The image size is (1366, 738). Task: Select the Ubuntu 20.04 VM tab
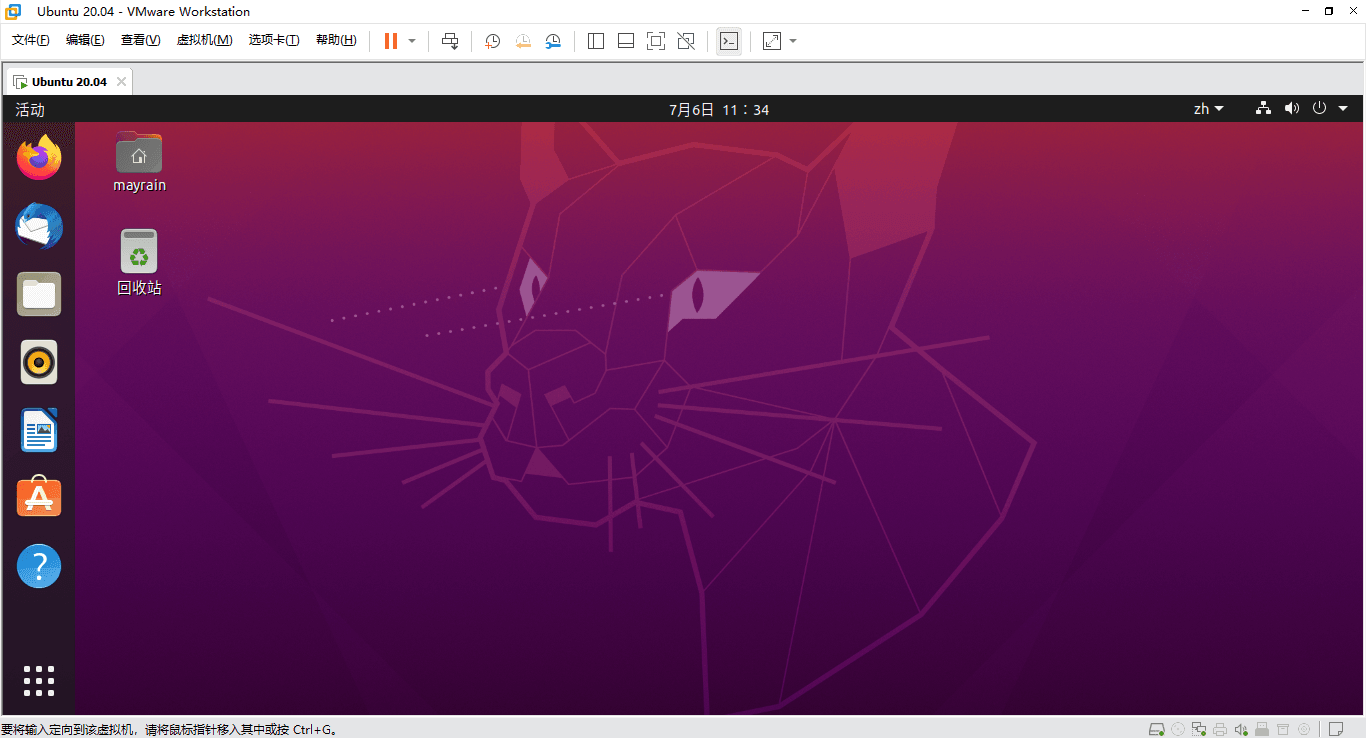point(69,82)
